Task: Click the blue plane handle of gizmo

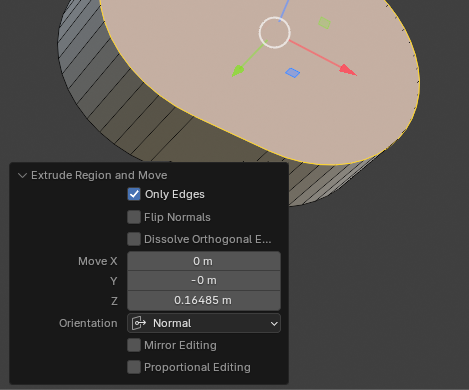Action: coord(293,73)
